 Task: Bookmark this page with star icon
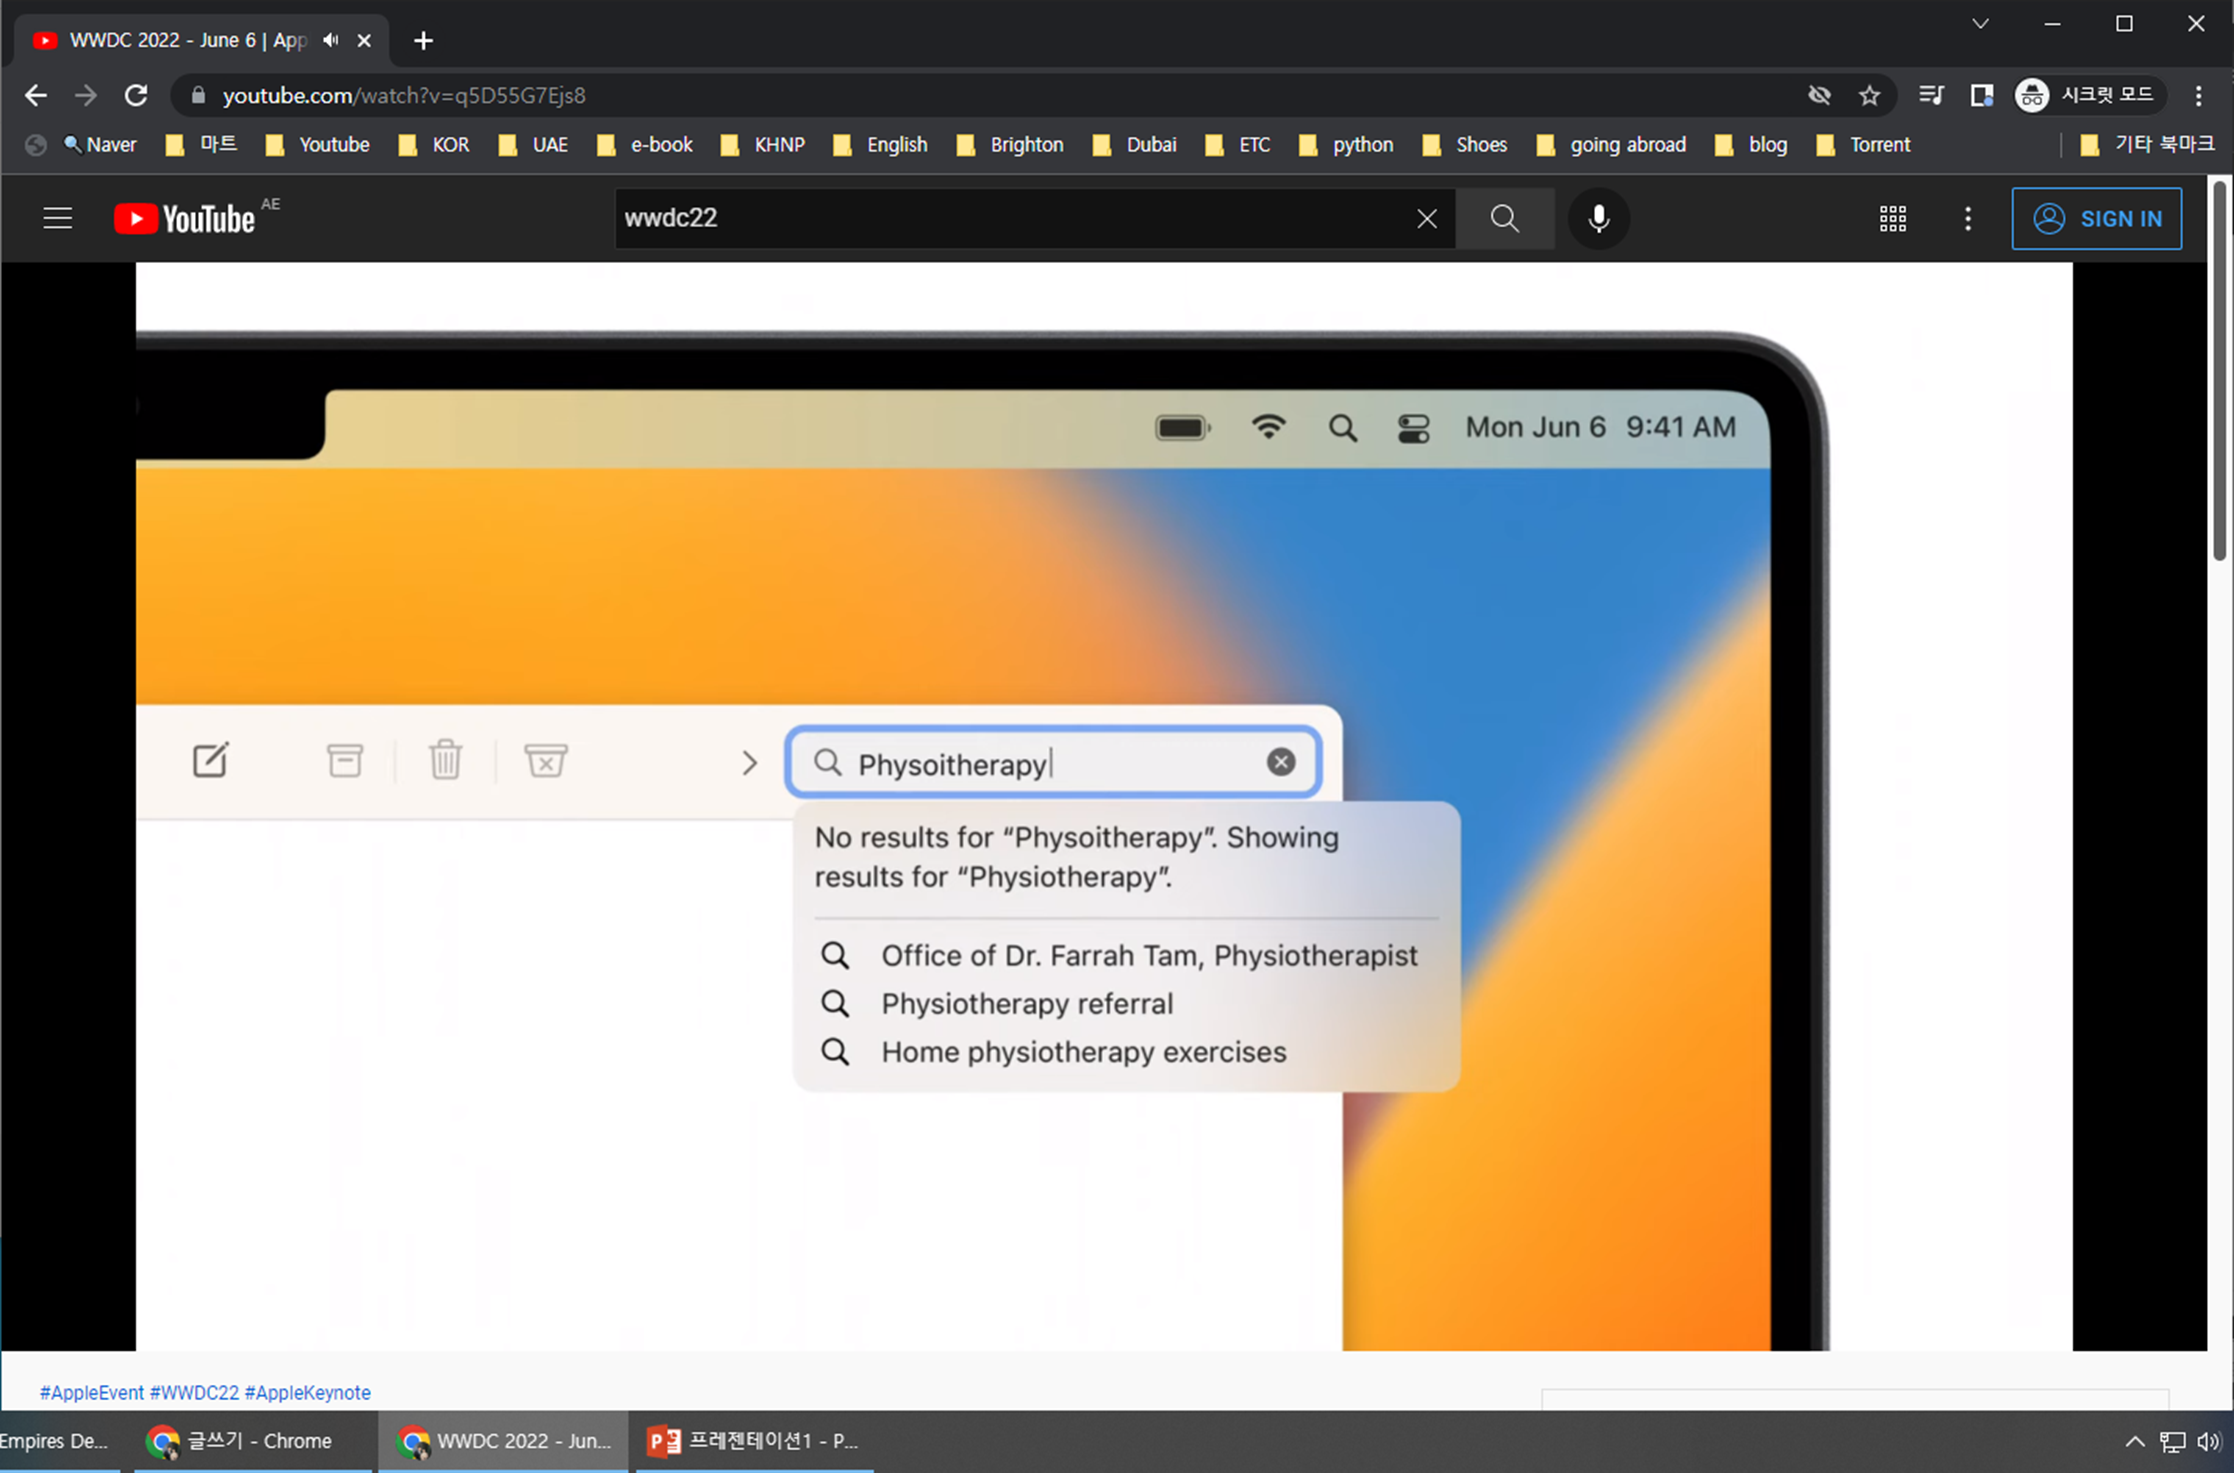[1869, 96]
